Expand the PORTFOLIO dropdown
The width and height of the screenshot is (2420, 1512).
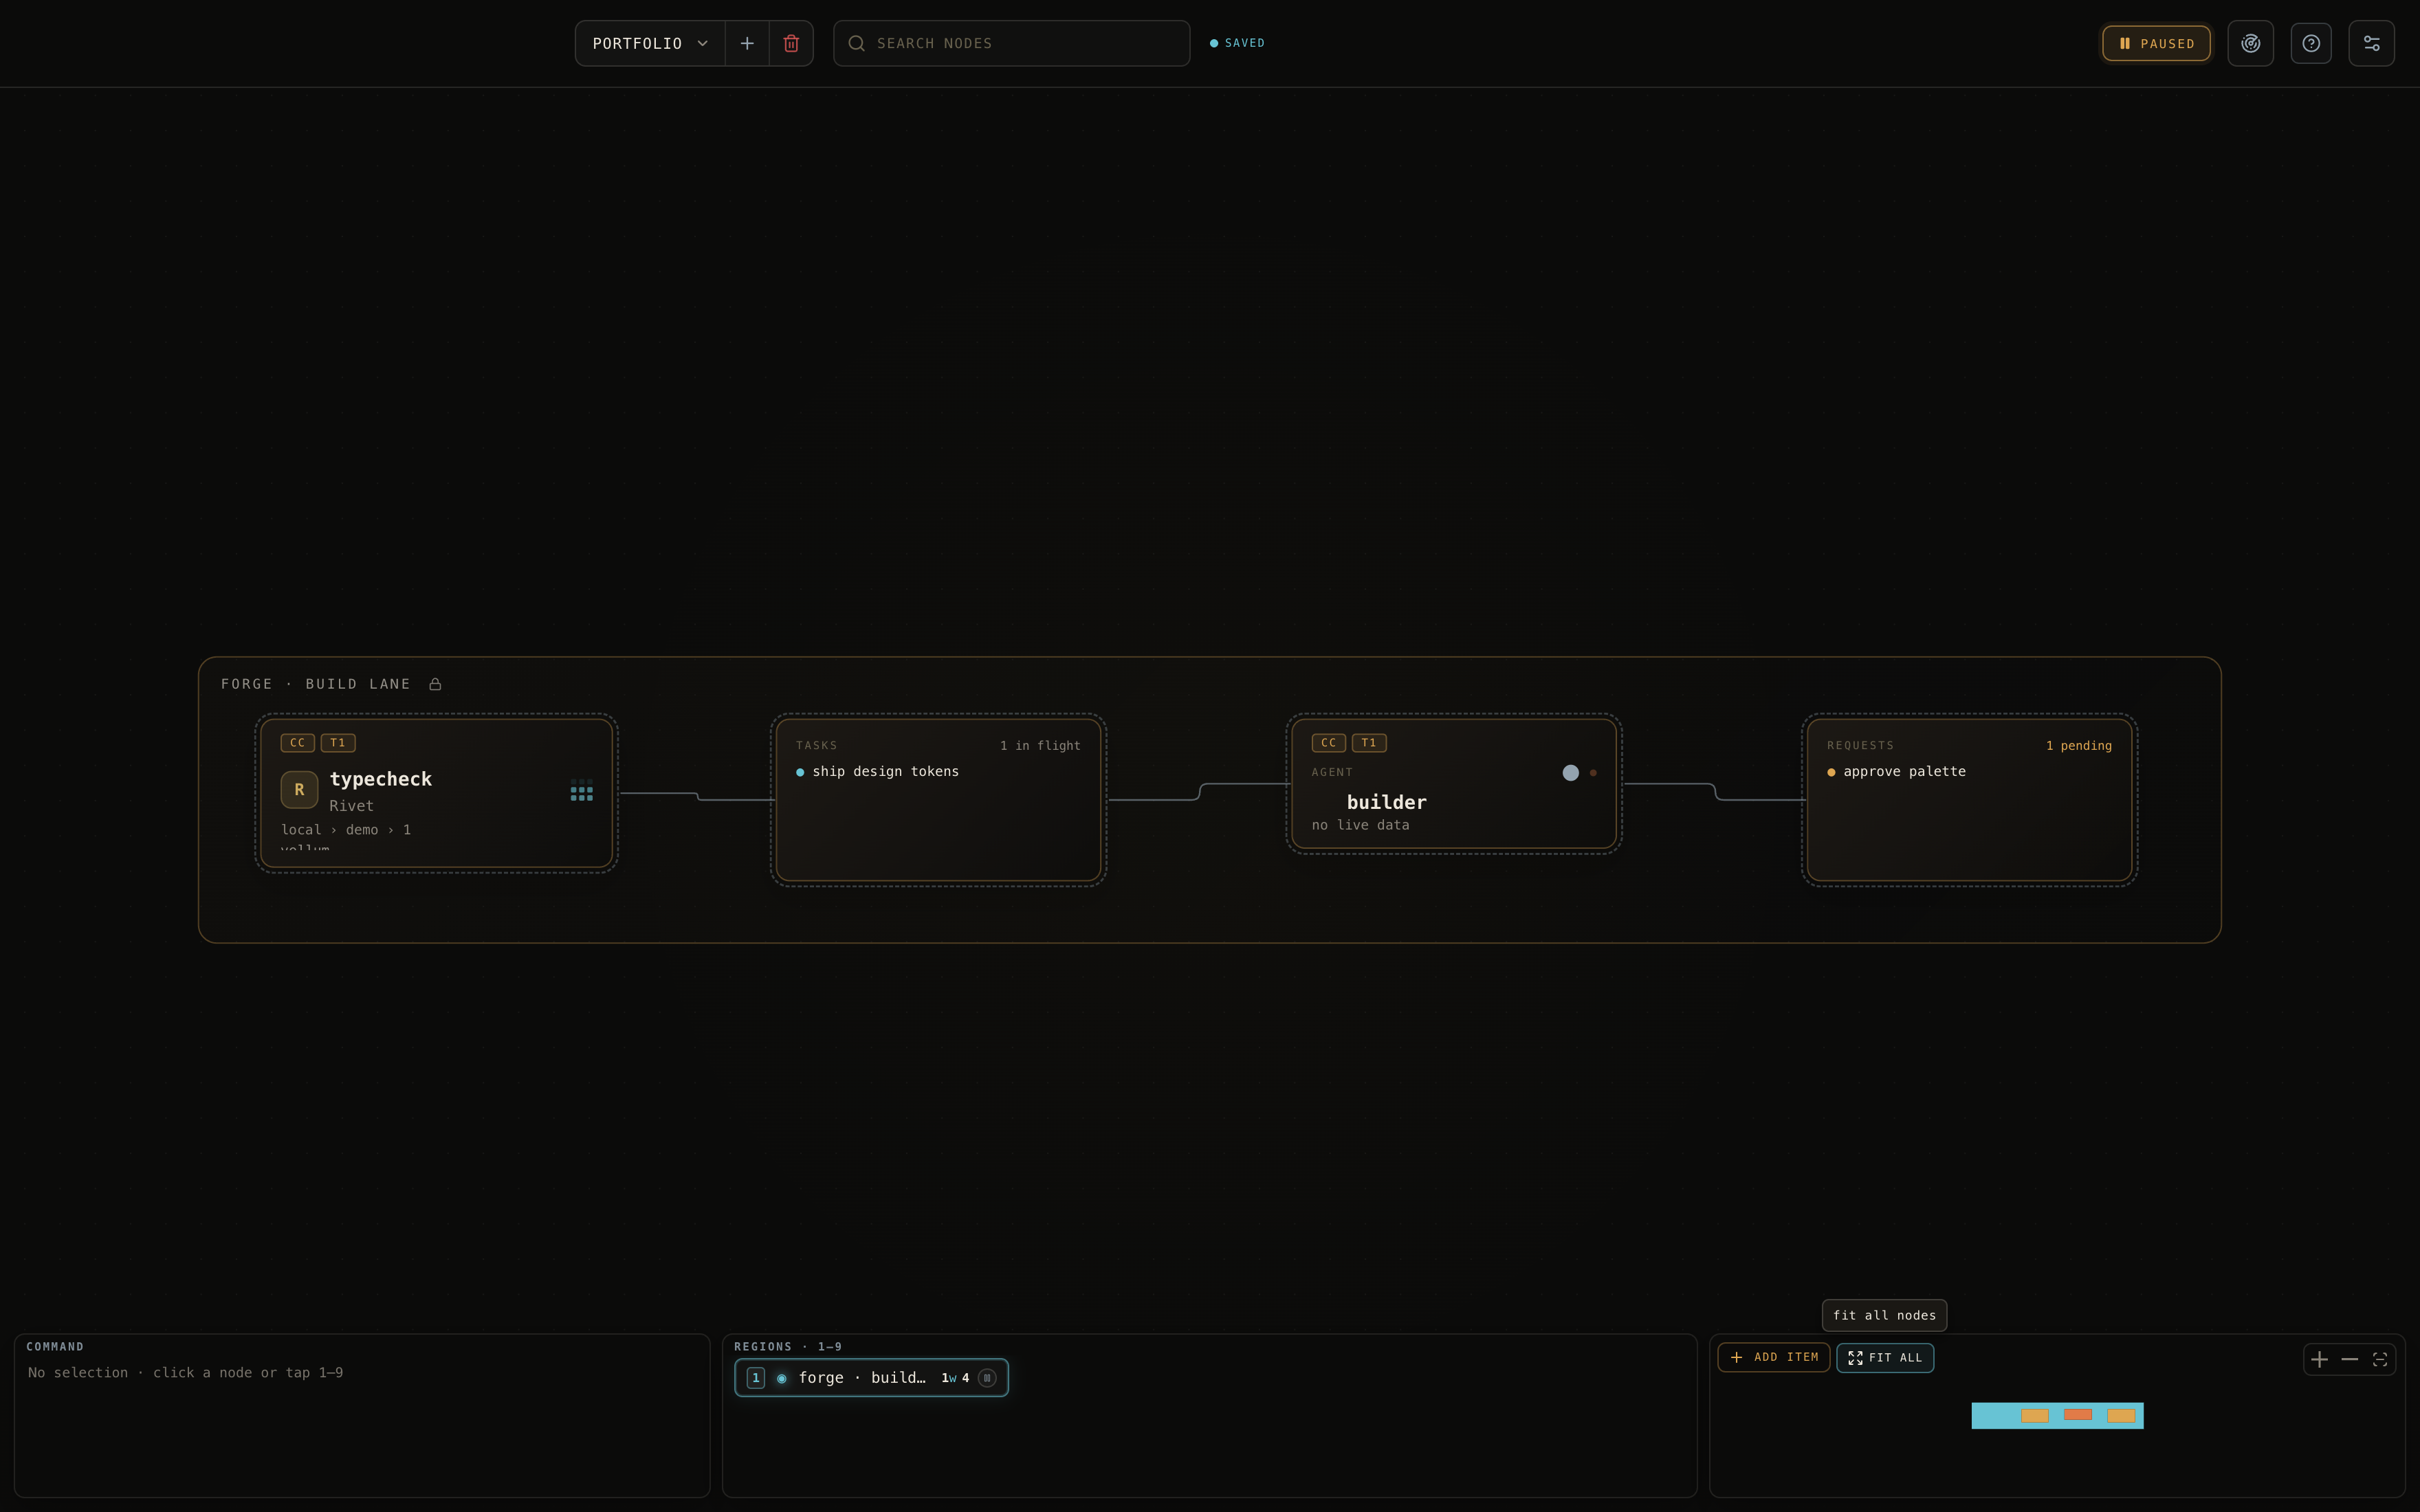pos(650,43)
